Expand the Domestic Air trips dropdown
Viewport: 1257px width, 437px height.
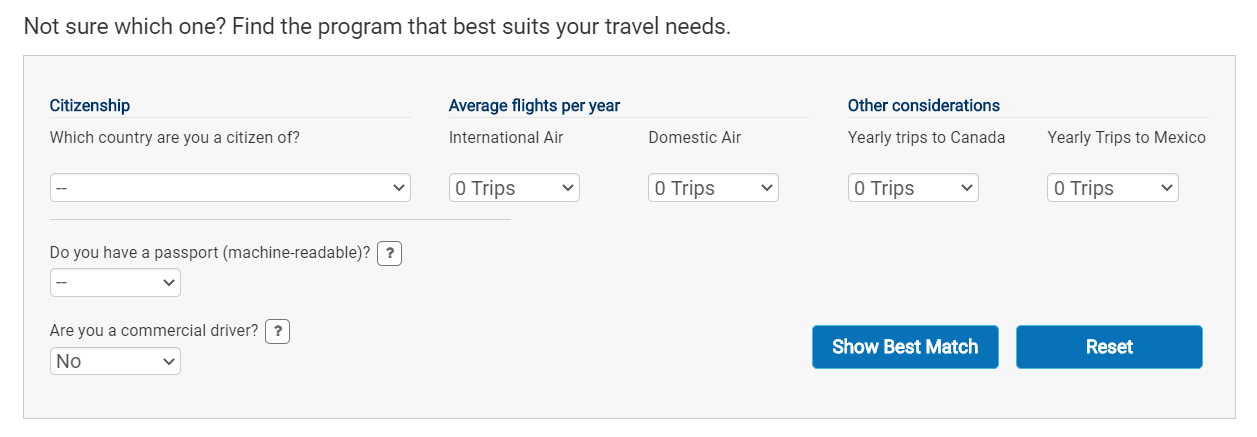tap(713, 188)
